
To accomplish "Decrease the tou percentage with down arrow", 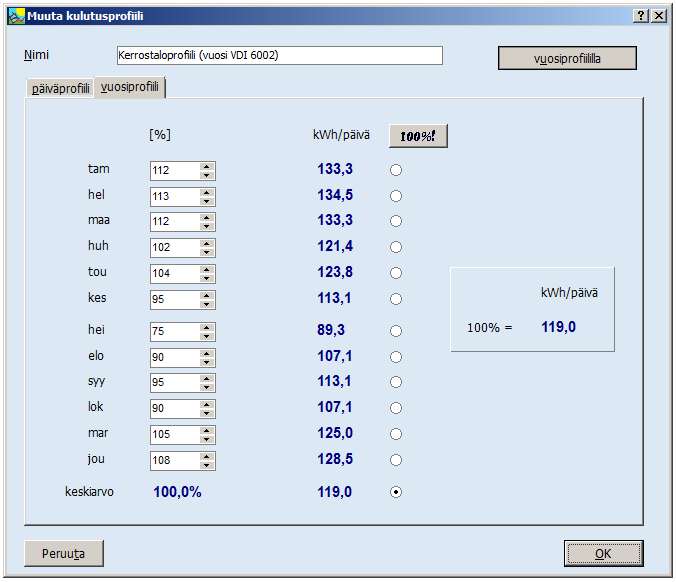I will coord(207,278).
